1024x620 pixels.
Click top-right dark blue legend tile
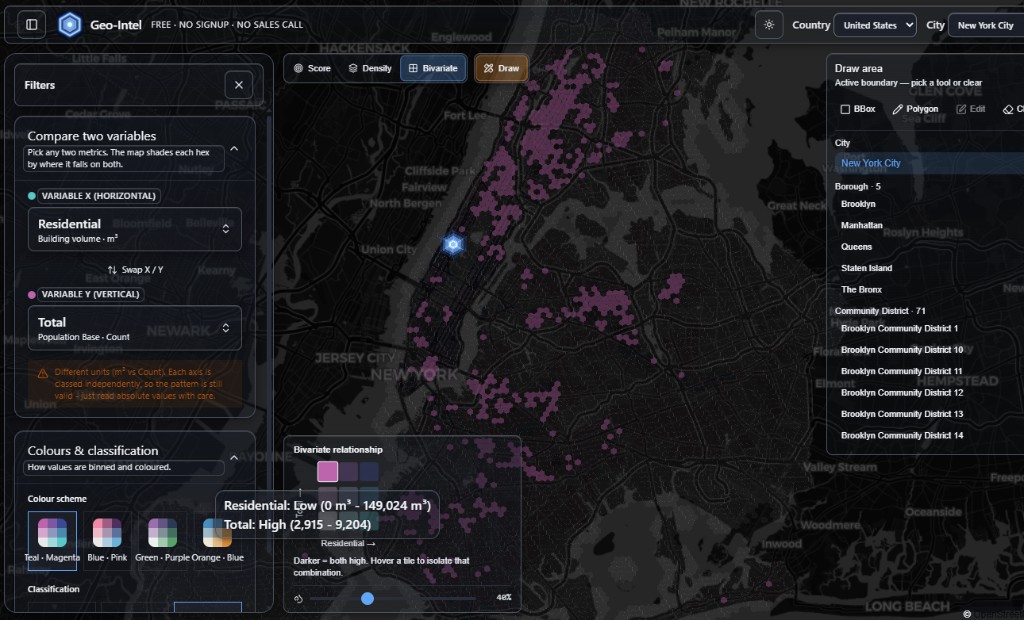369,471
